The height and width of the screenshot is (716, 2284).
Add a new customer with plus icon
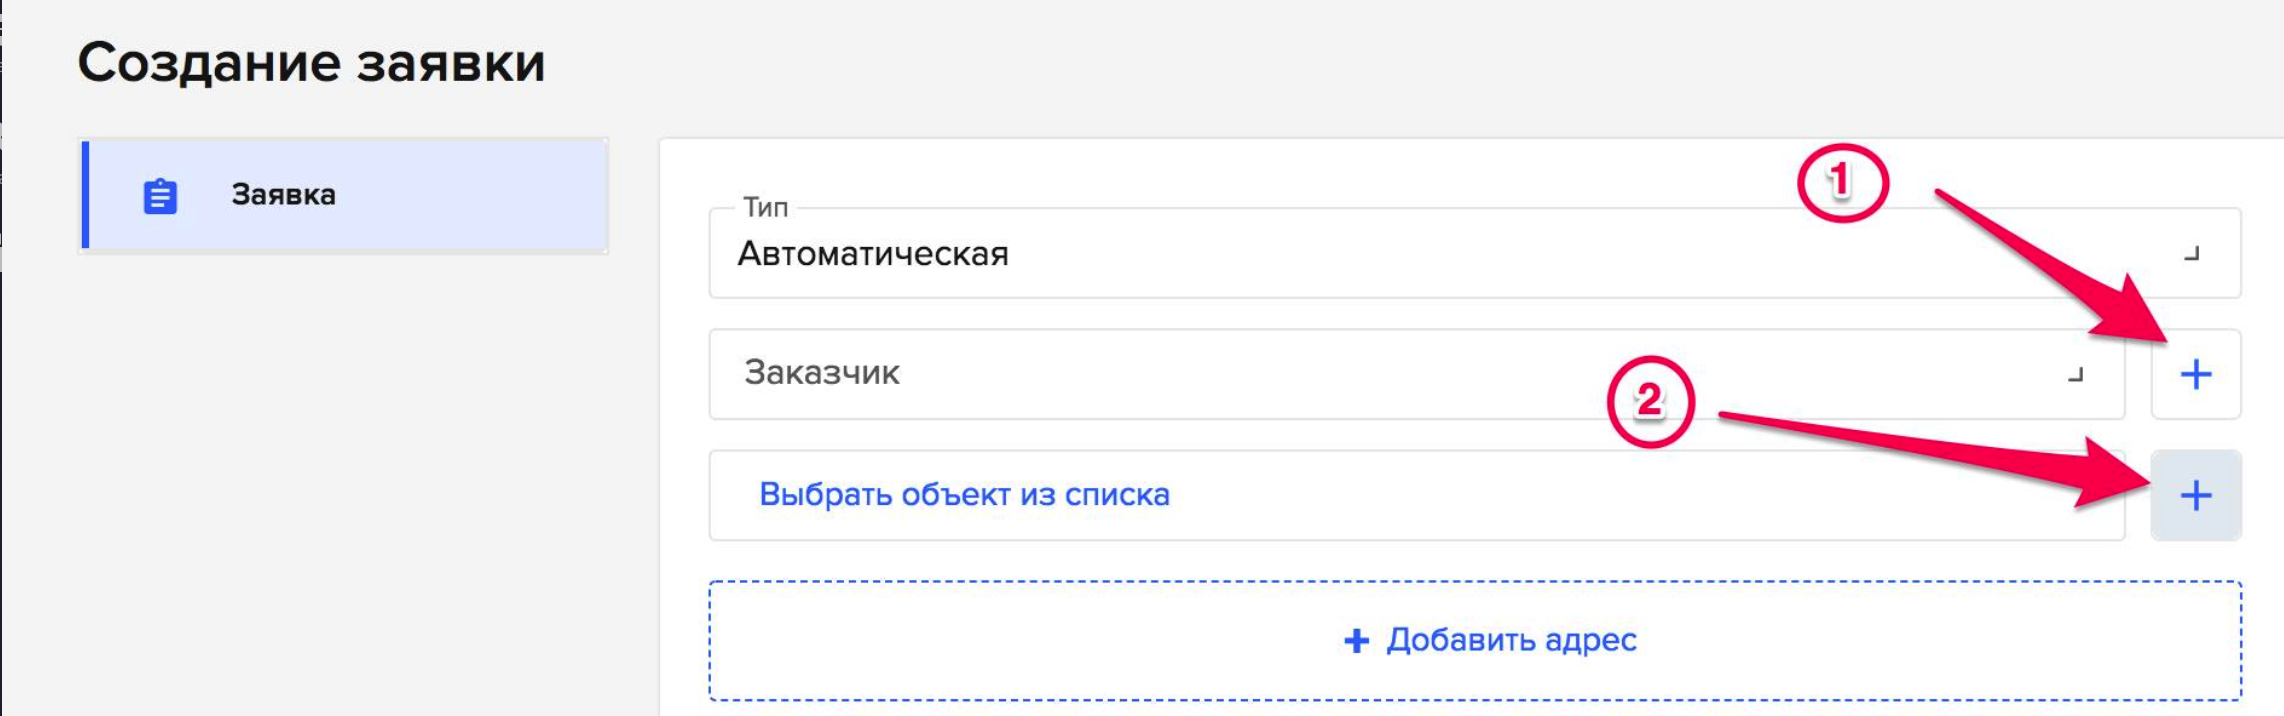tap(2196, 374)
